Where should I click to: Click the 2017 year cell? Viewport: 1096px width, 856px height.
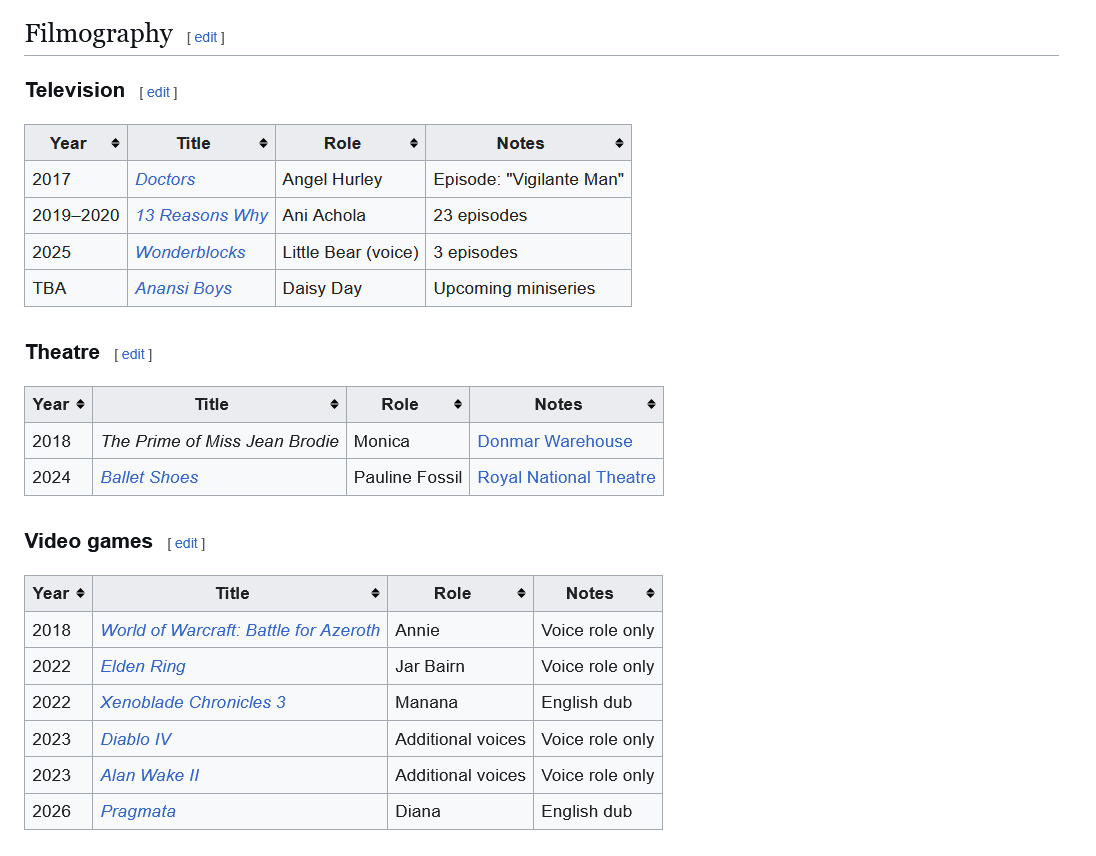click(76, 180)
